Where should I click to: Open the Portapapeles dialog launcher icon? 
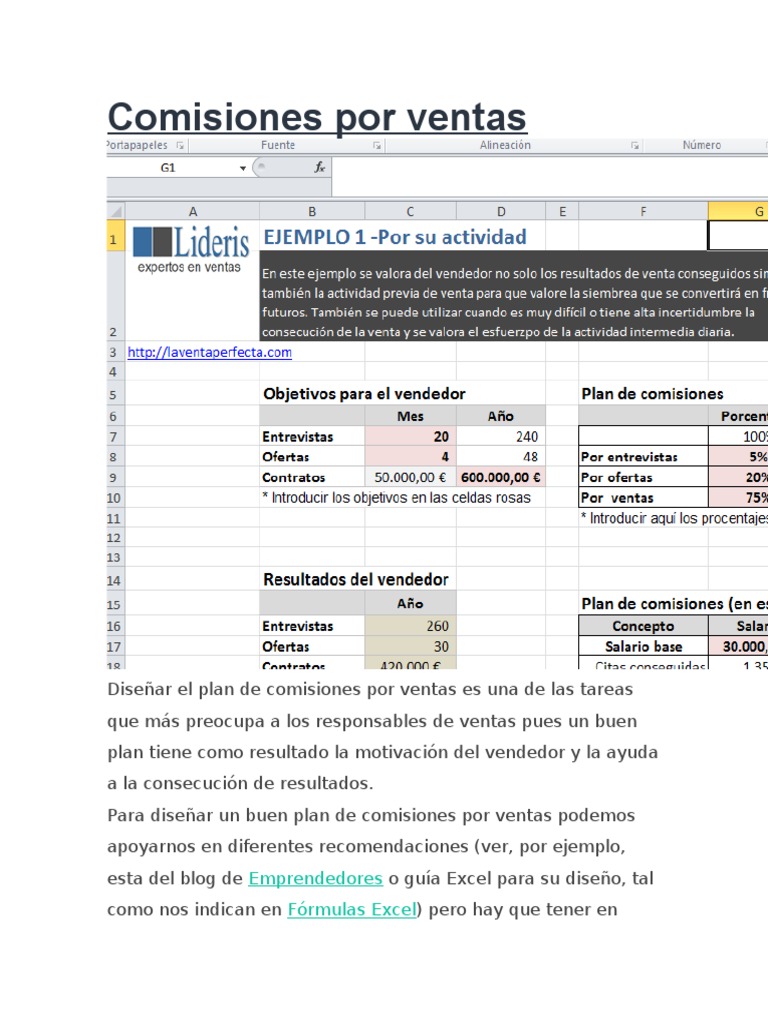coord(180,146)
